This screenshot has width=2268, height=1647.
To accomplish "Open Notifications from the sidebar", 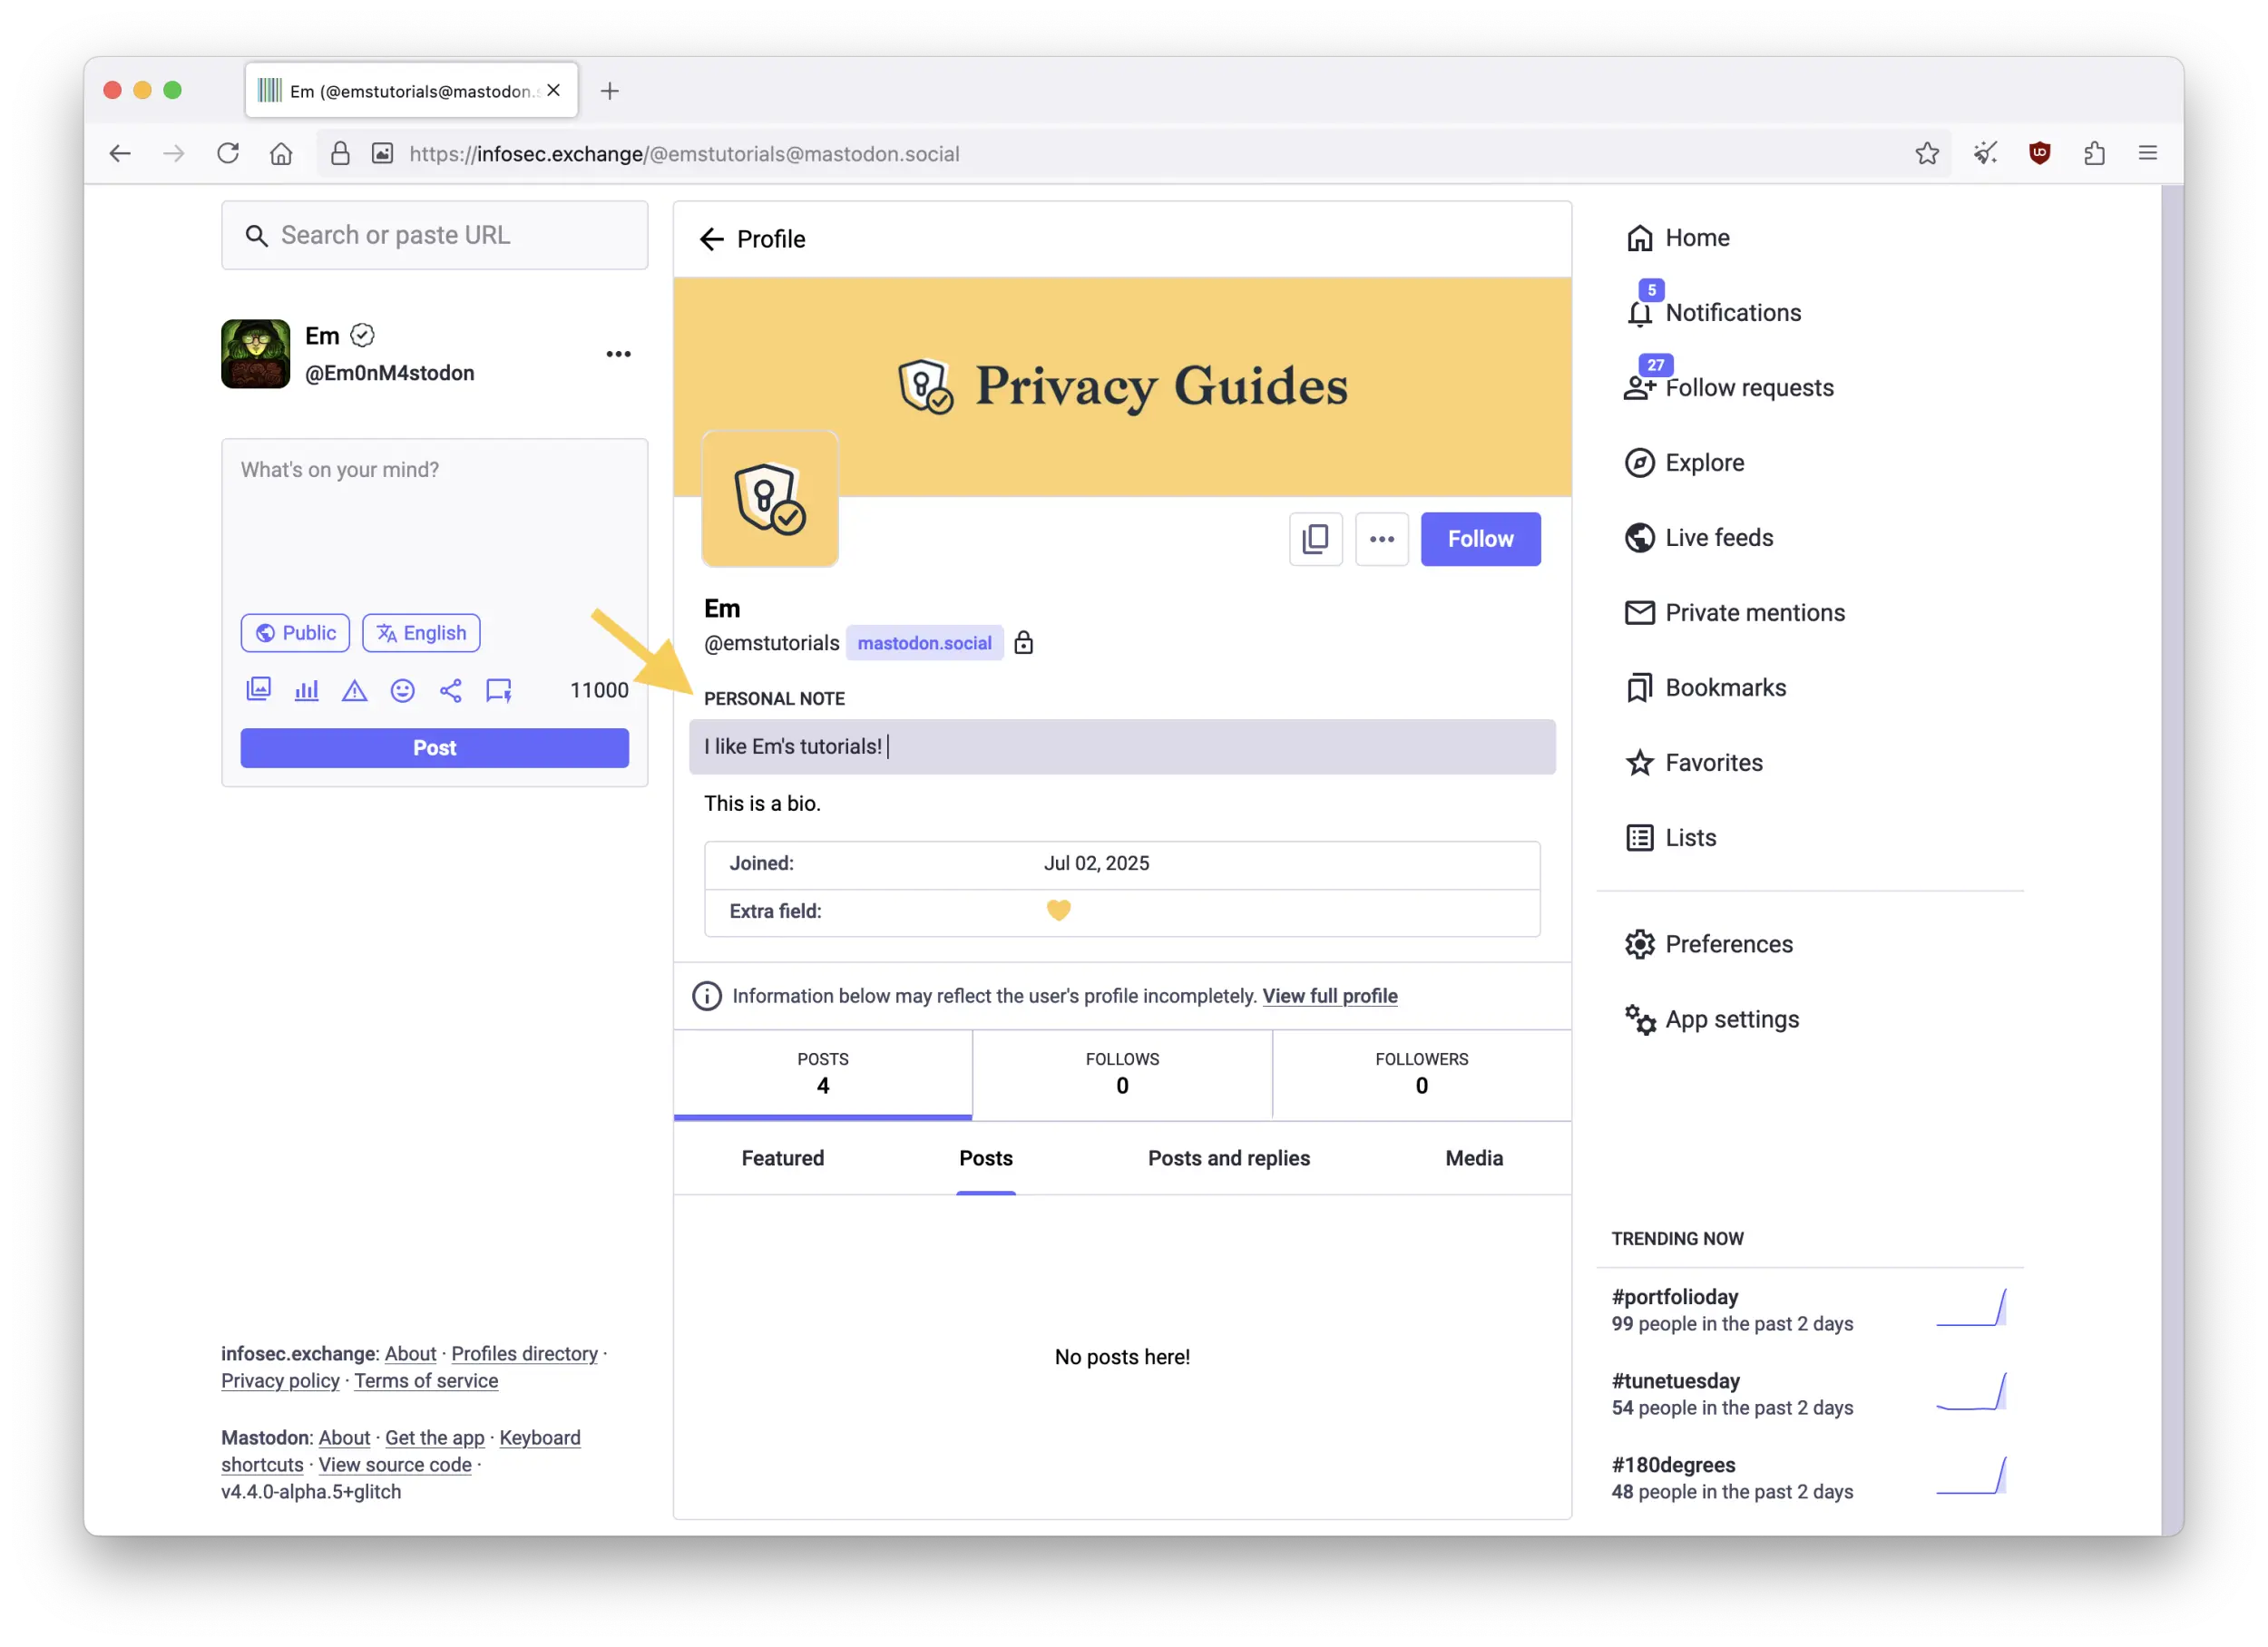I will pos(1732,312).
